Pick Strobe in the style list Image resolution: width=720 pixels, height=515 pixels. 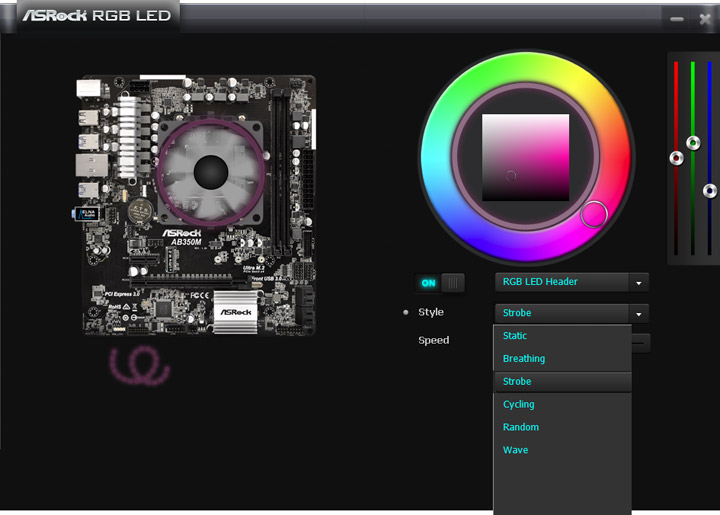pos(562,382)
